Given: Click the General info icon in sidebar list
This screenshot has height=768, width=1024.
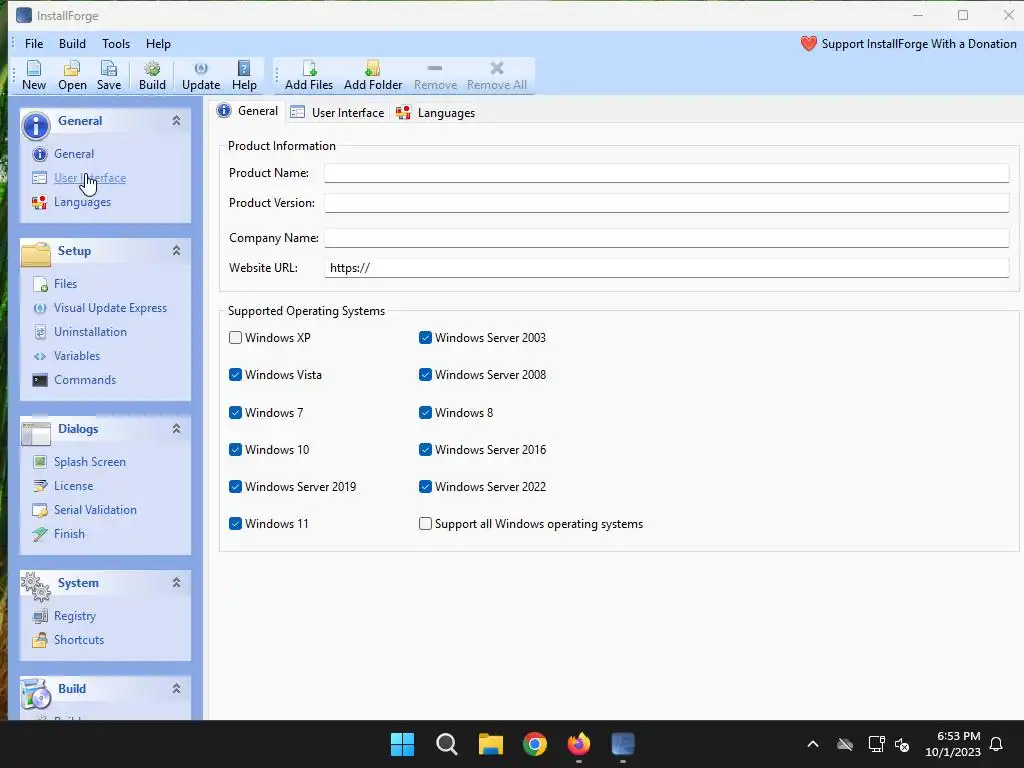Looking at the screenshot, I should pos(40,154).
